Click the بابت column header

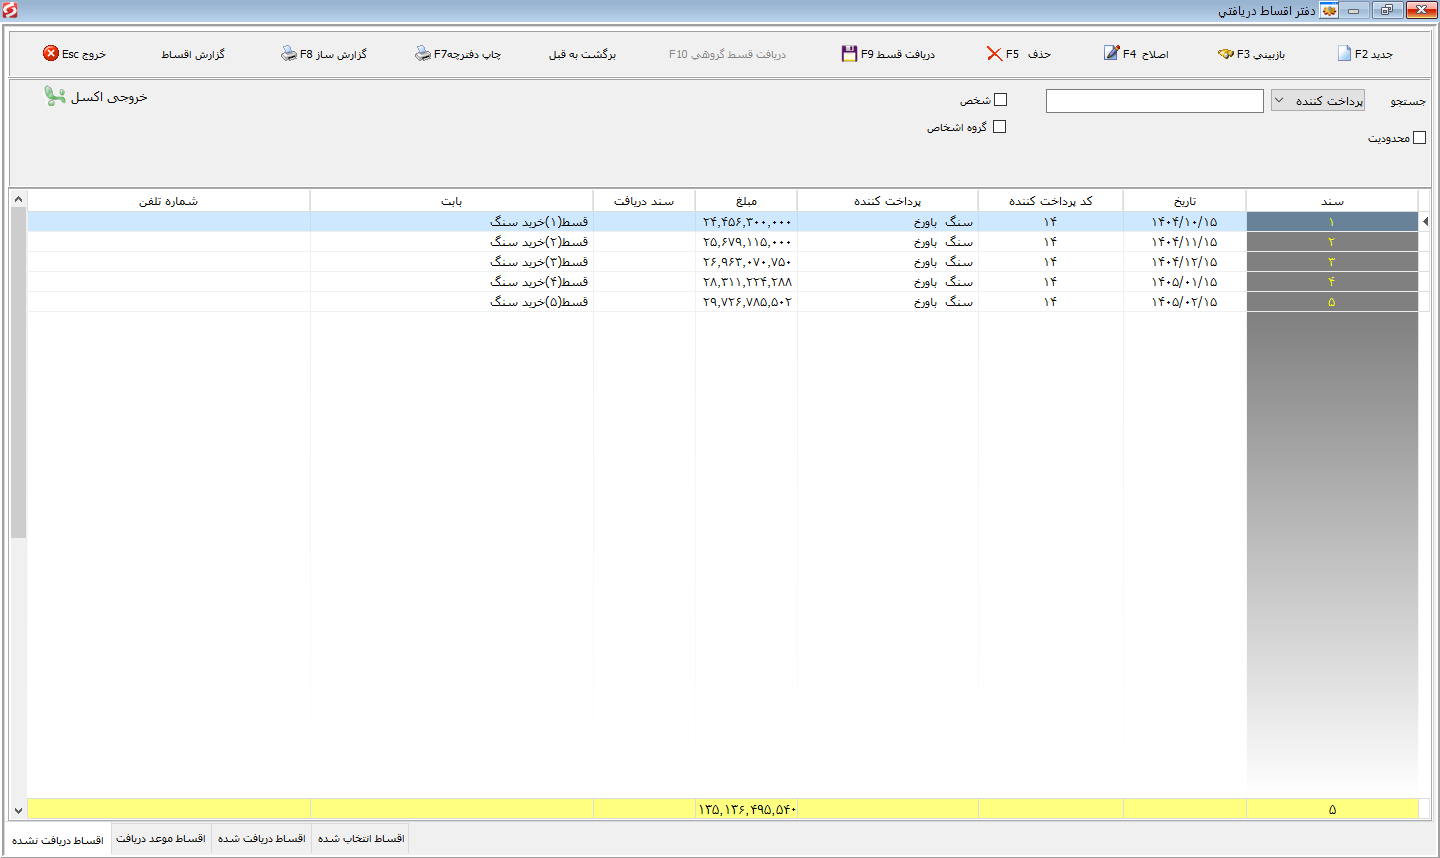[452, 201]
